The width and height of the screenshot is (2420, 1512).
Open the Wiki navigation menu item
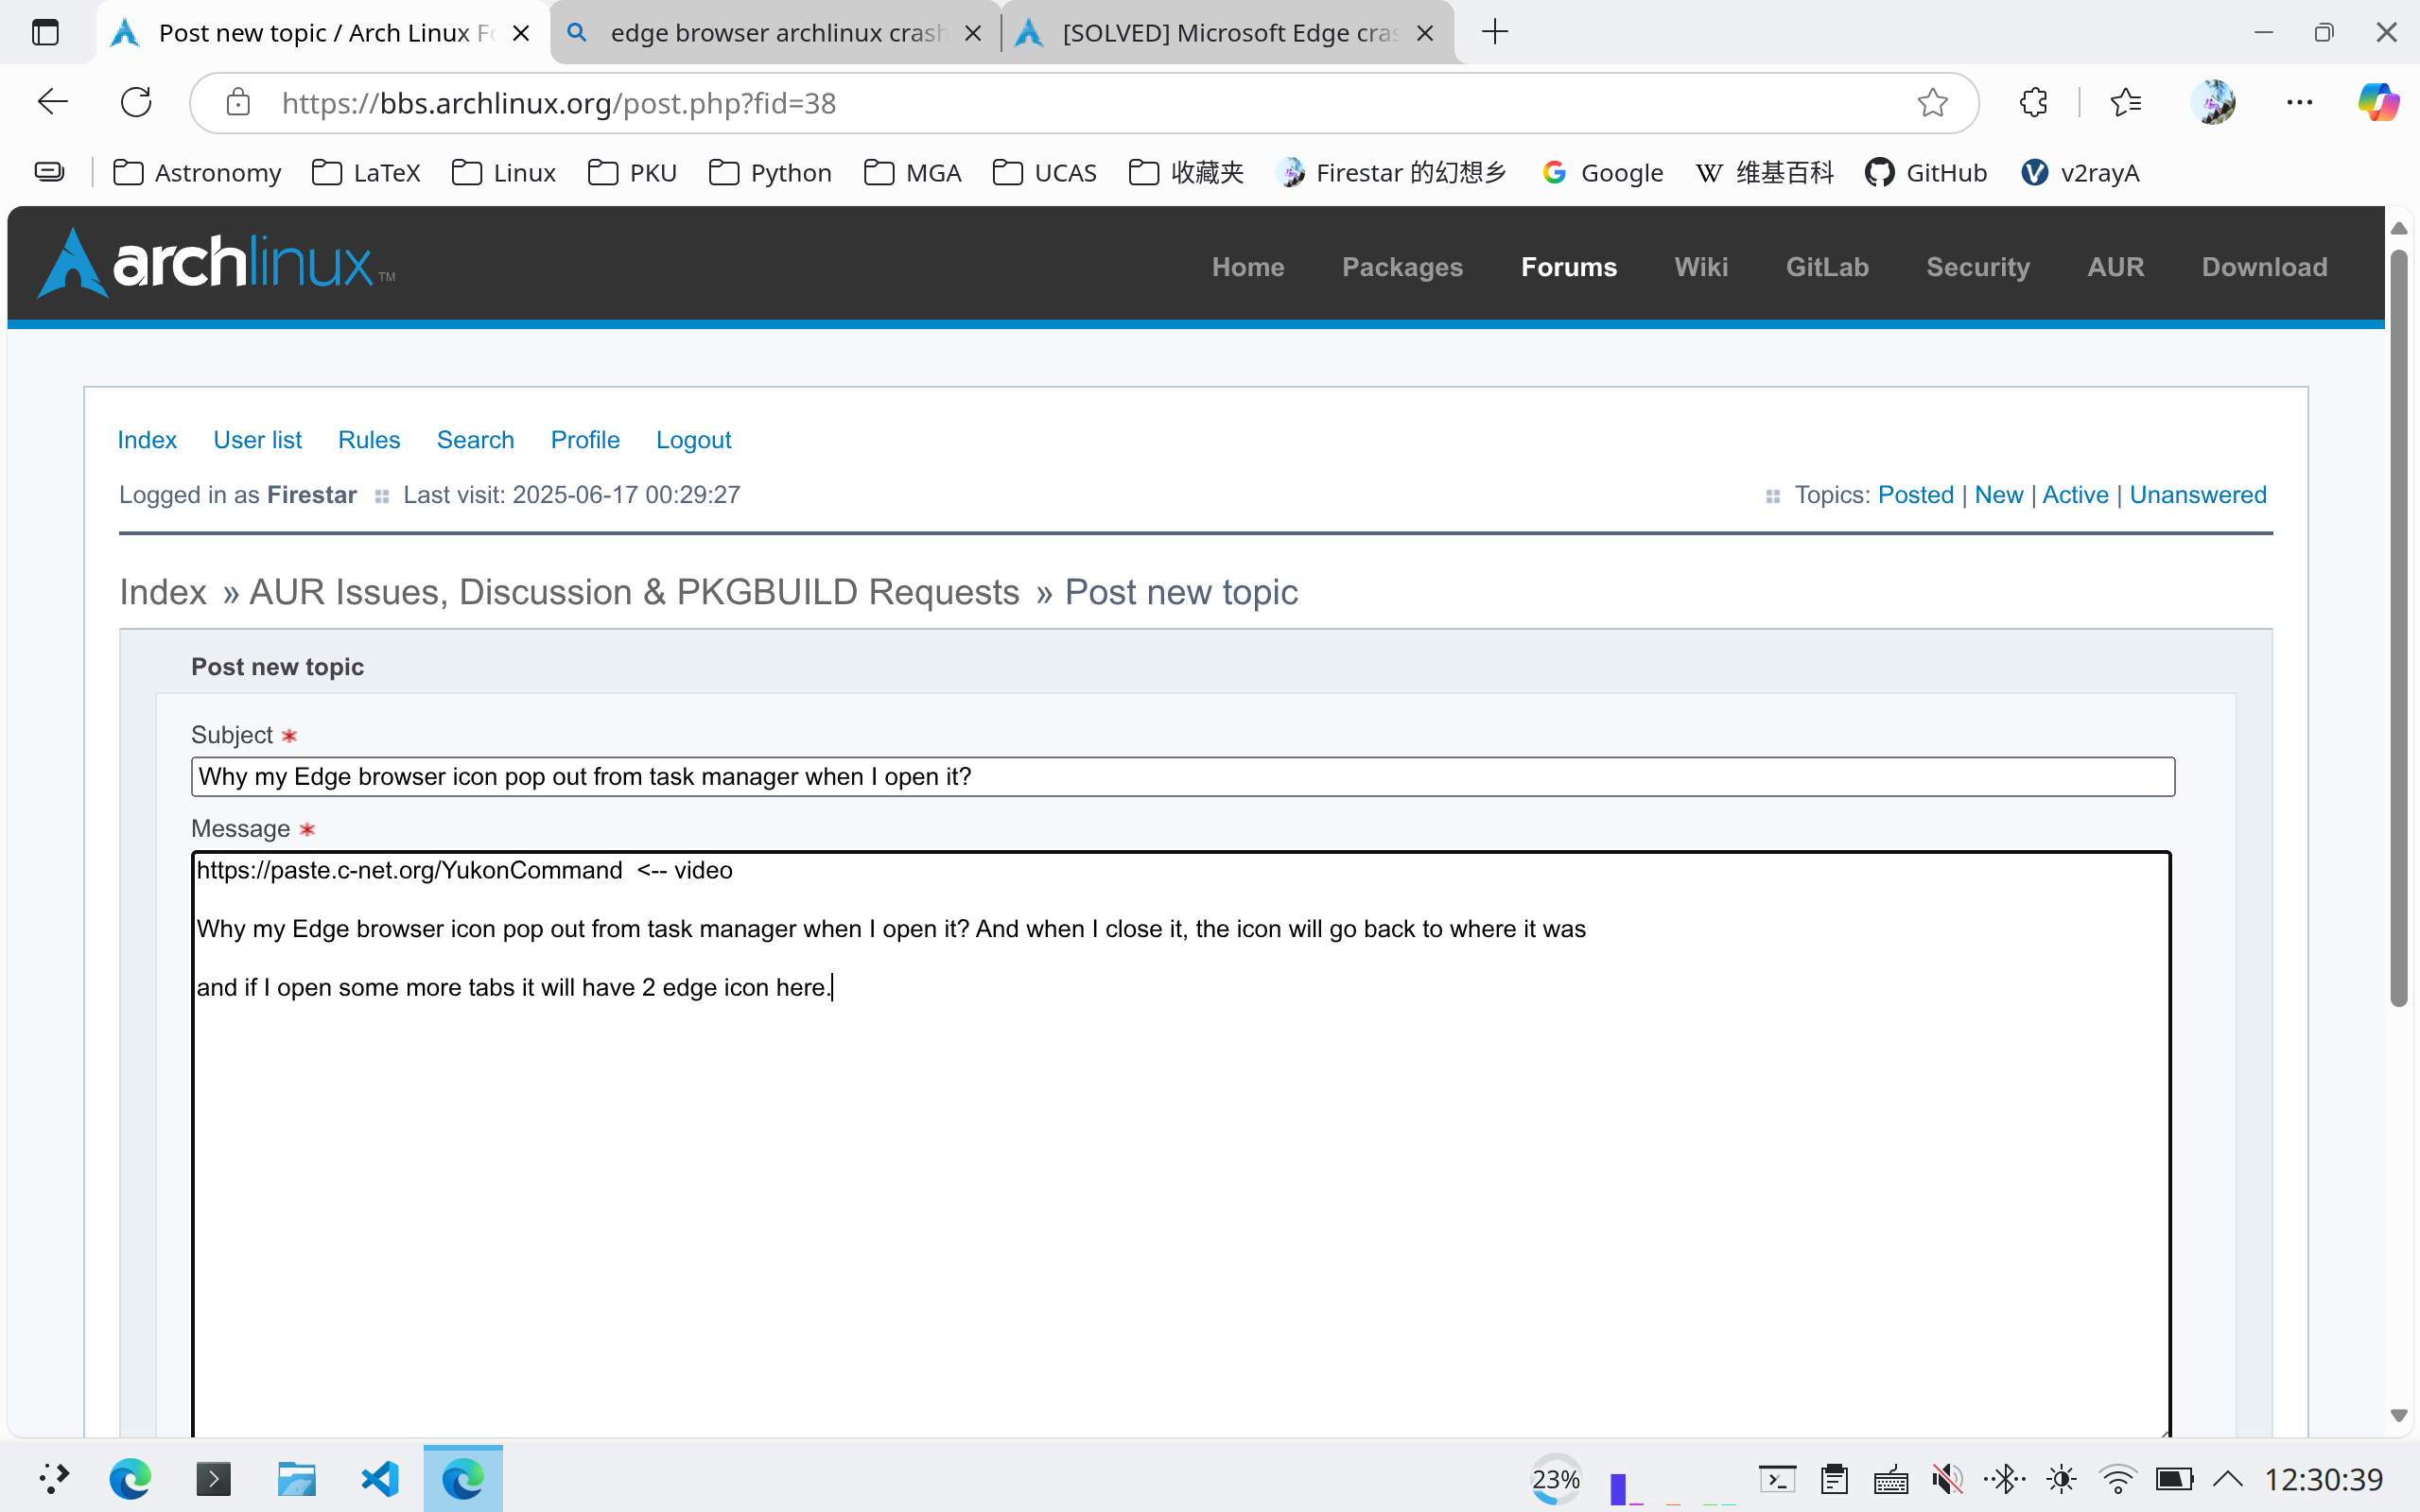[x=1700, y=267]
